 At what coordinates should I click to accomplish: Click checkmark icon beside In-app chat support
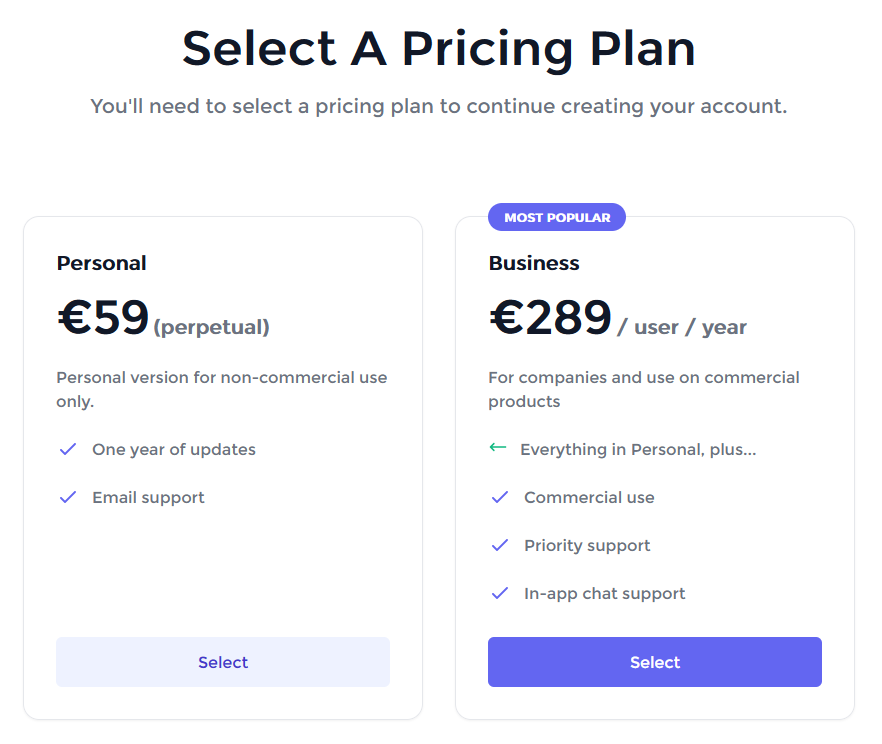[x=500, y=593]
